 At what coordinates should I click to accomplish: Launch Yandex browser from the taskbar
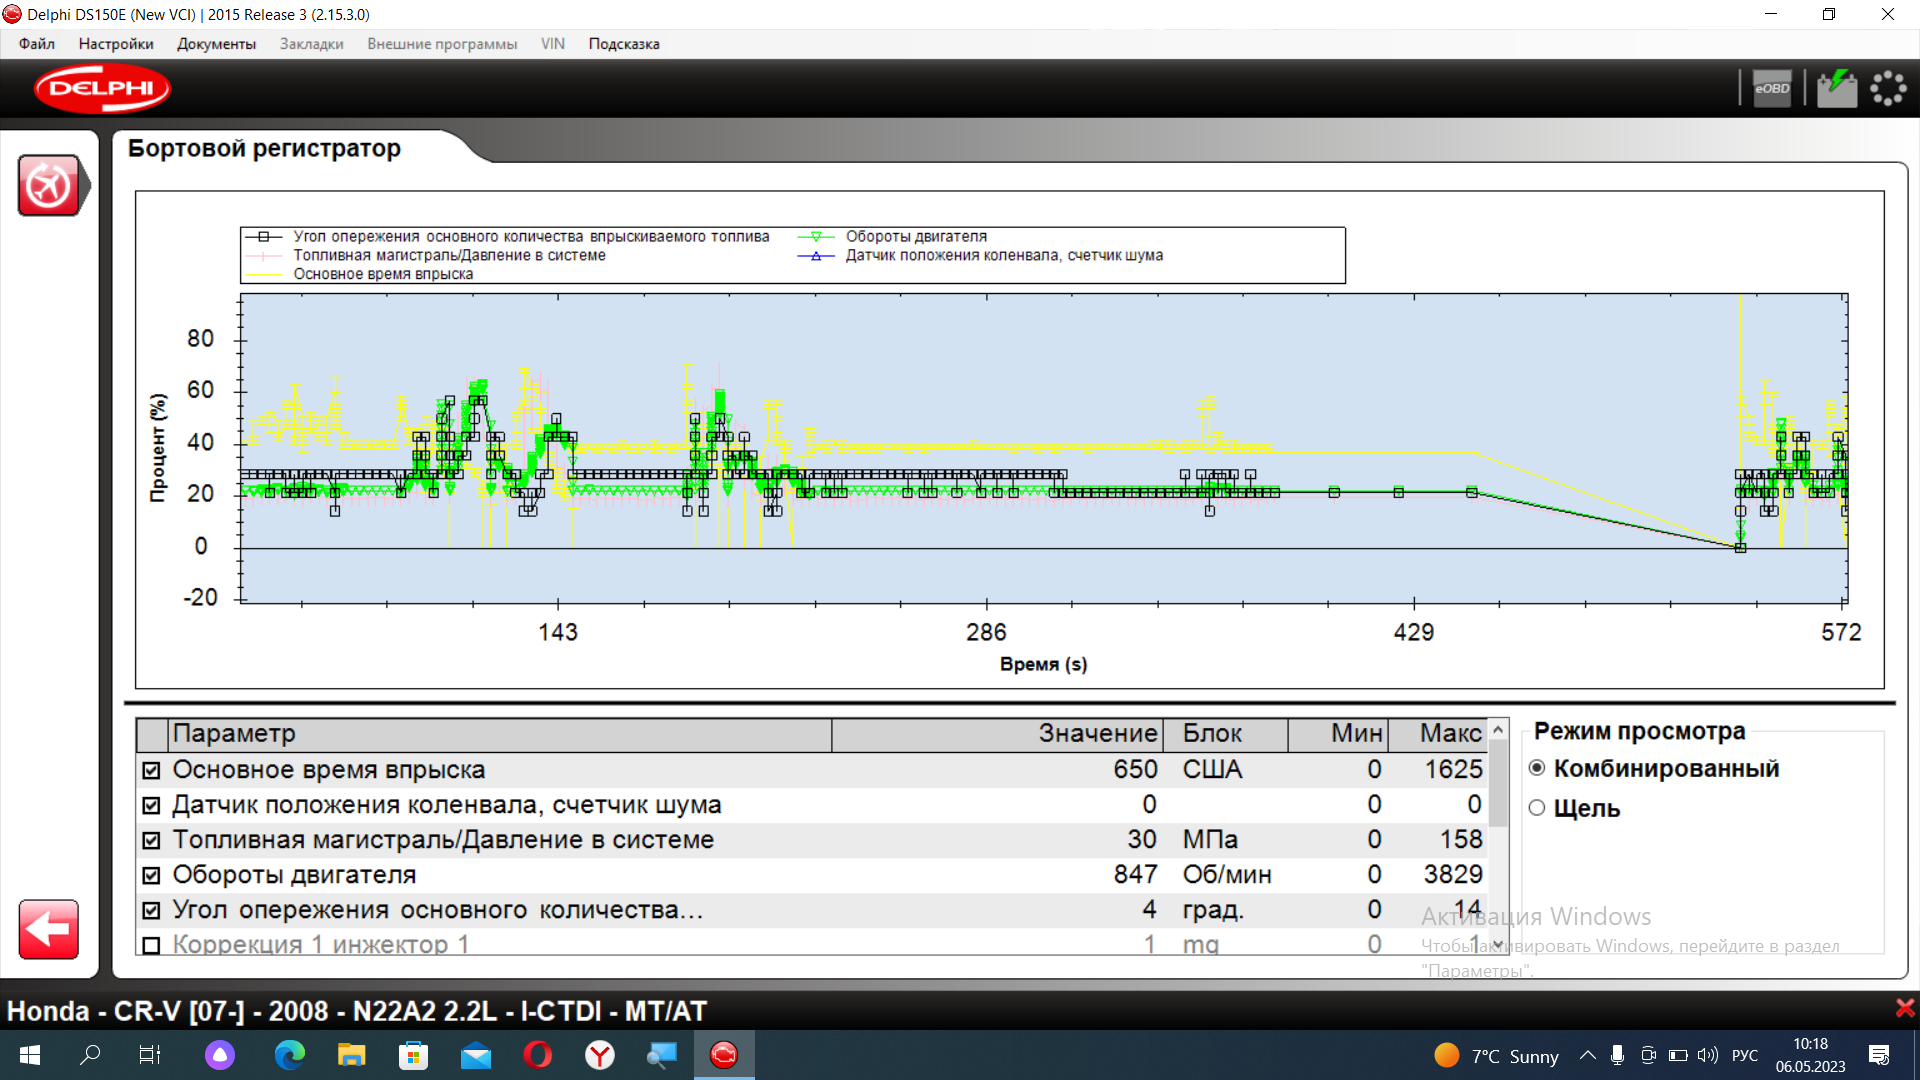pyautogui.click(x=600, y=1055)
